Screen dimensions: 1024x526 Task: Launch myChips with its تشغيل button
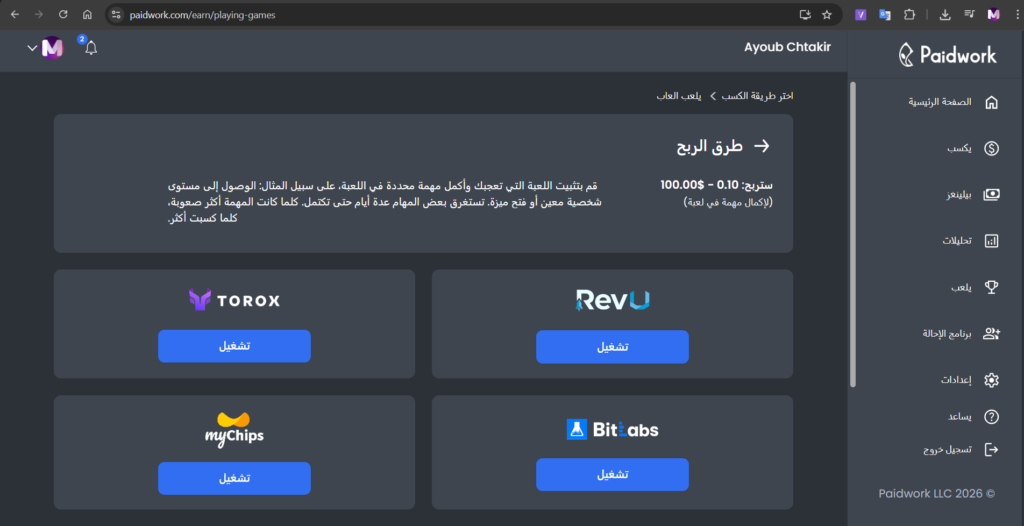click(x=234, y=478)
